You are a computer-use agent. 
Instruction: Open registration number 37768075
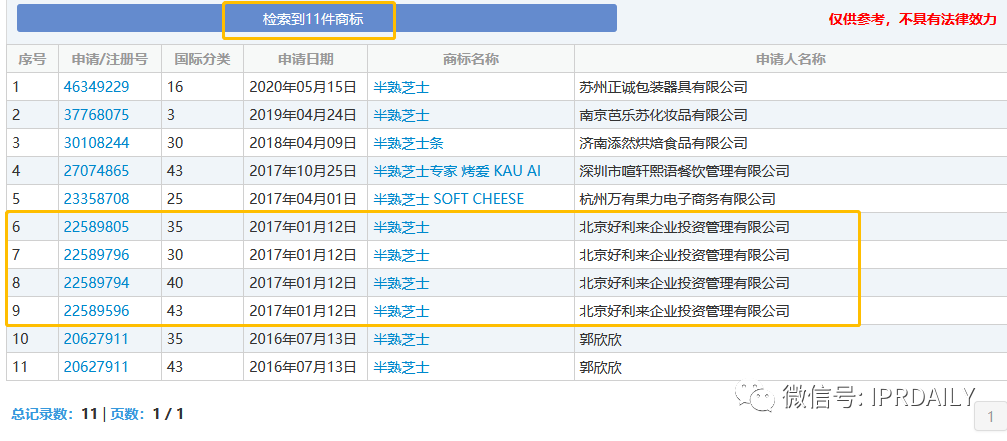pyautogui.click(x=96, y=115)
